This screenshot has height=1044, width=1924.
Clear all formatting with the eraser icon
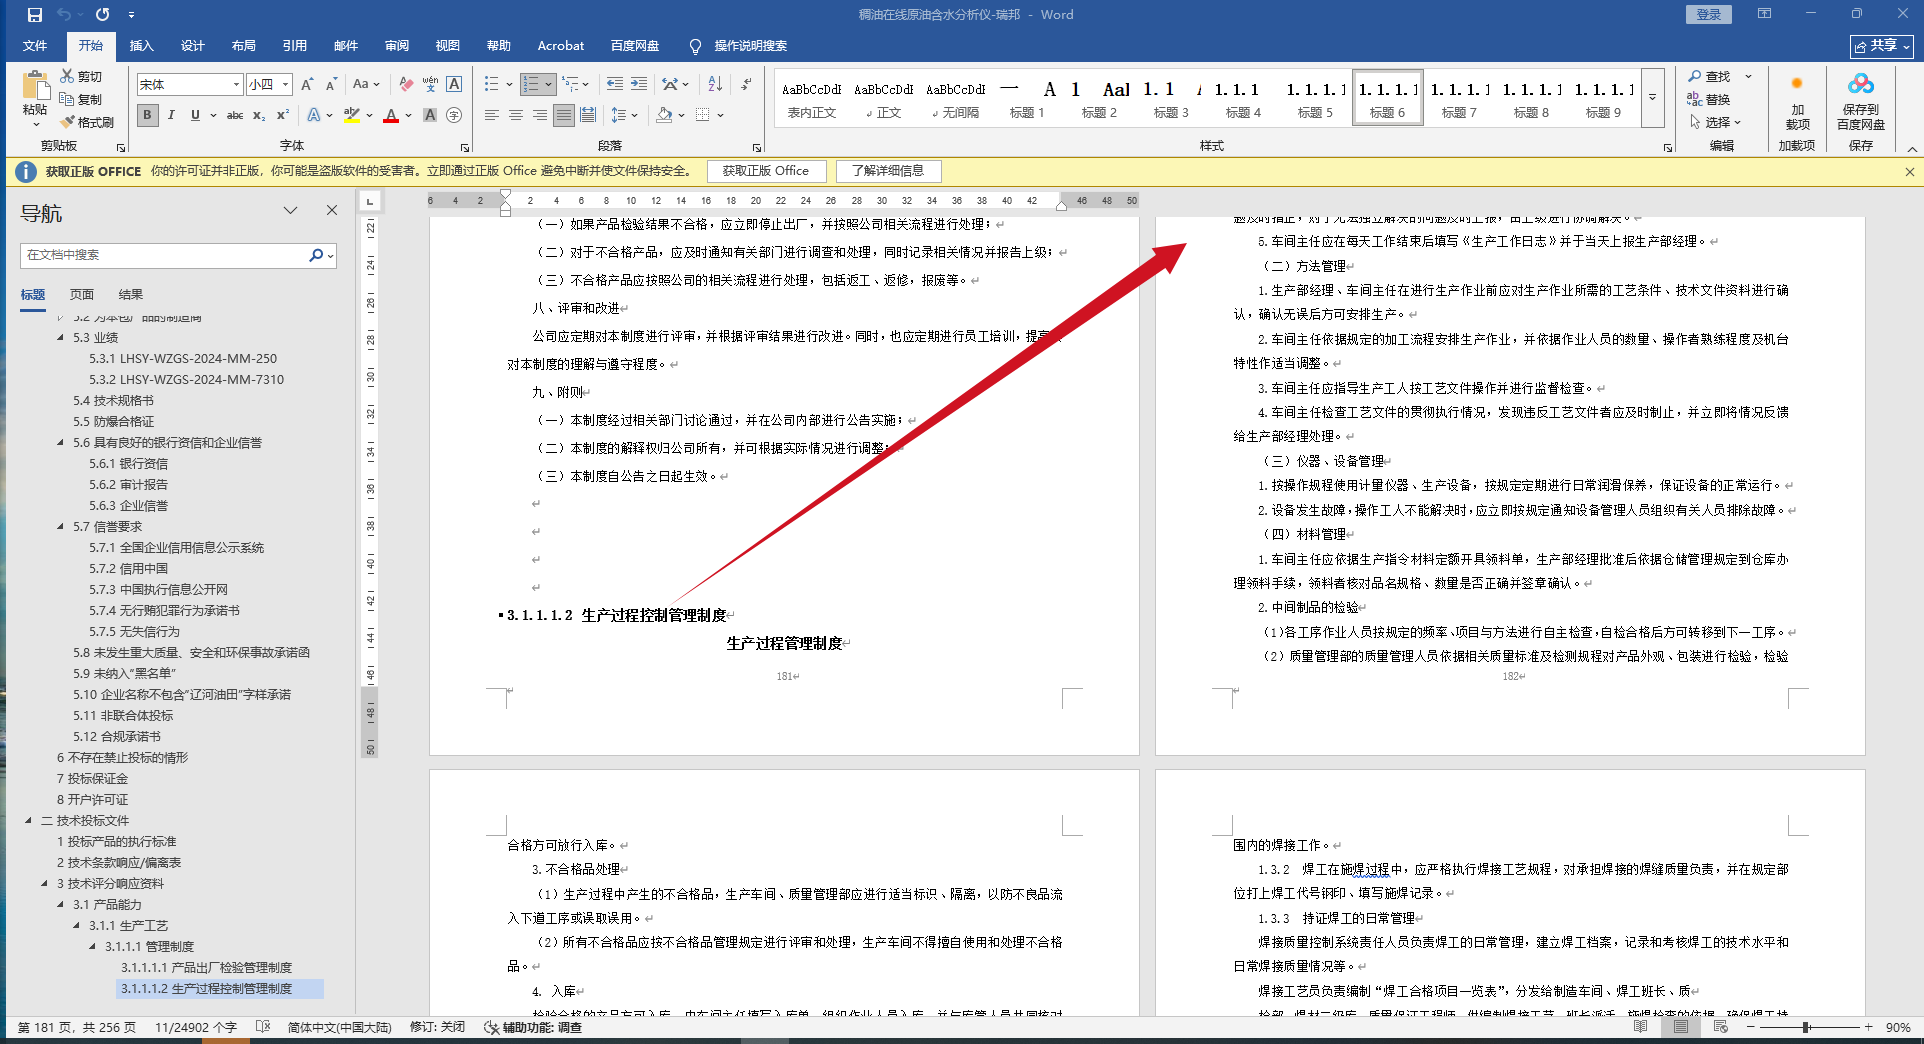(x=406, y=85)
